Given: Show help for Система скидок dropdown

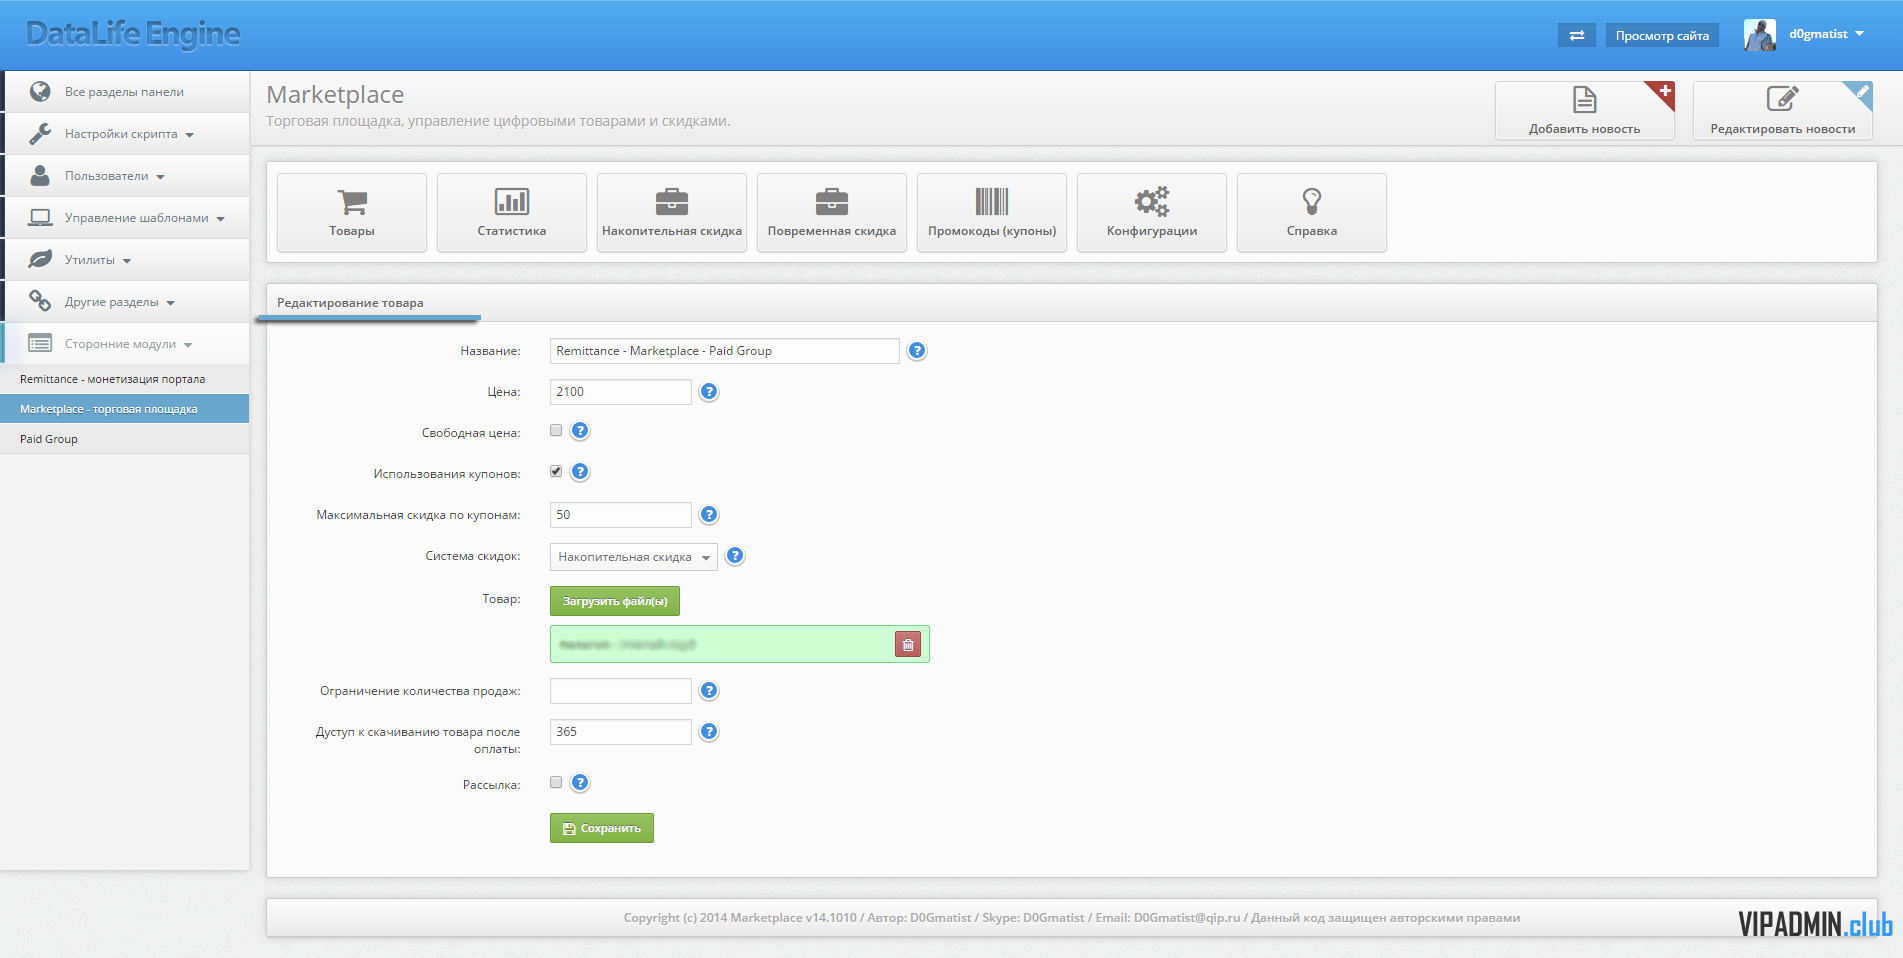Looking at the screenshot, I should tap(735, 556).
